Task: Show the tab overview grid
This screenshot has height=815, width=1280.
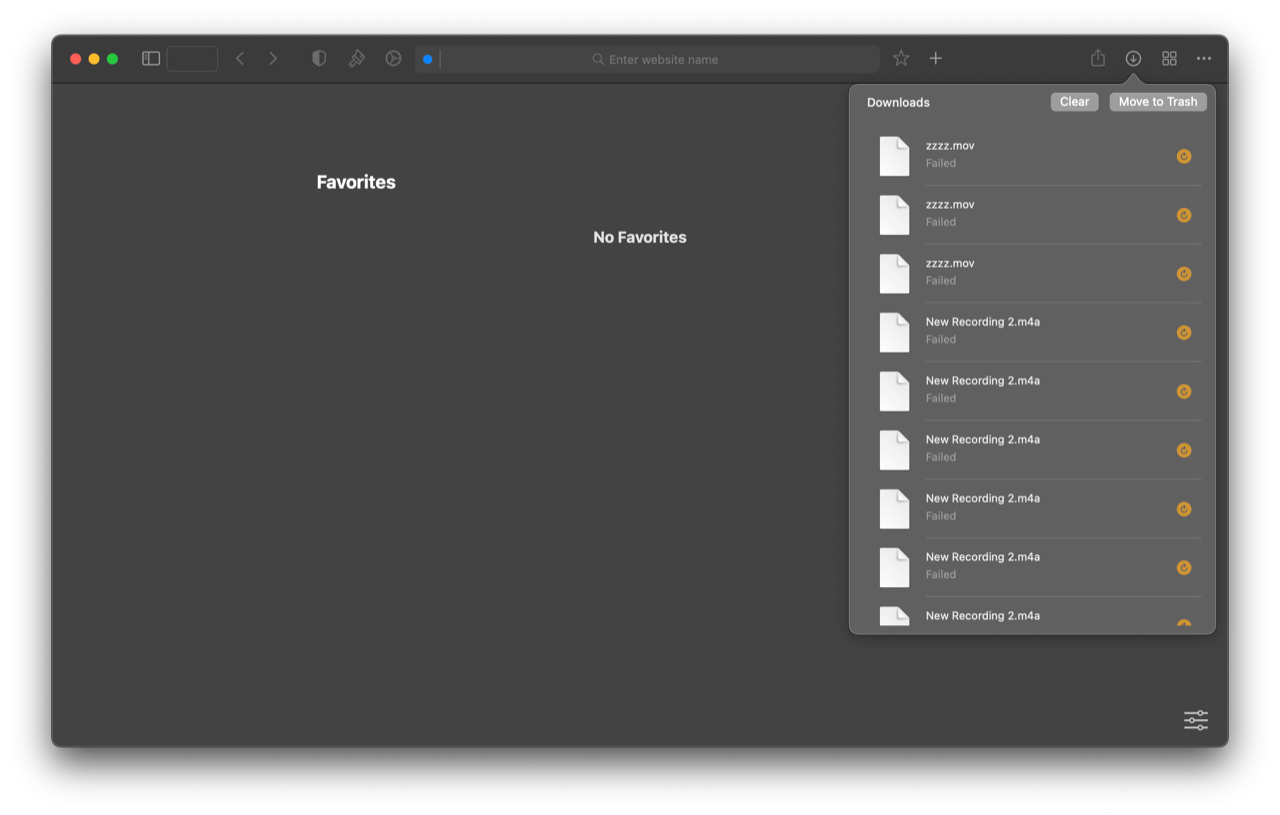Action: pos(1169,59)
